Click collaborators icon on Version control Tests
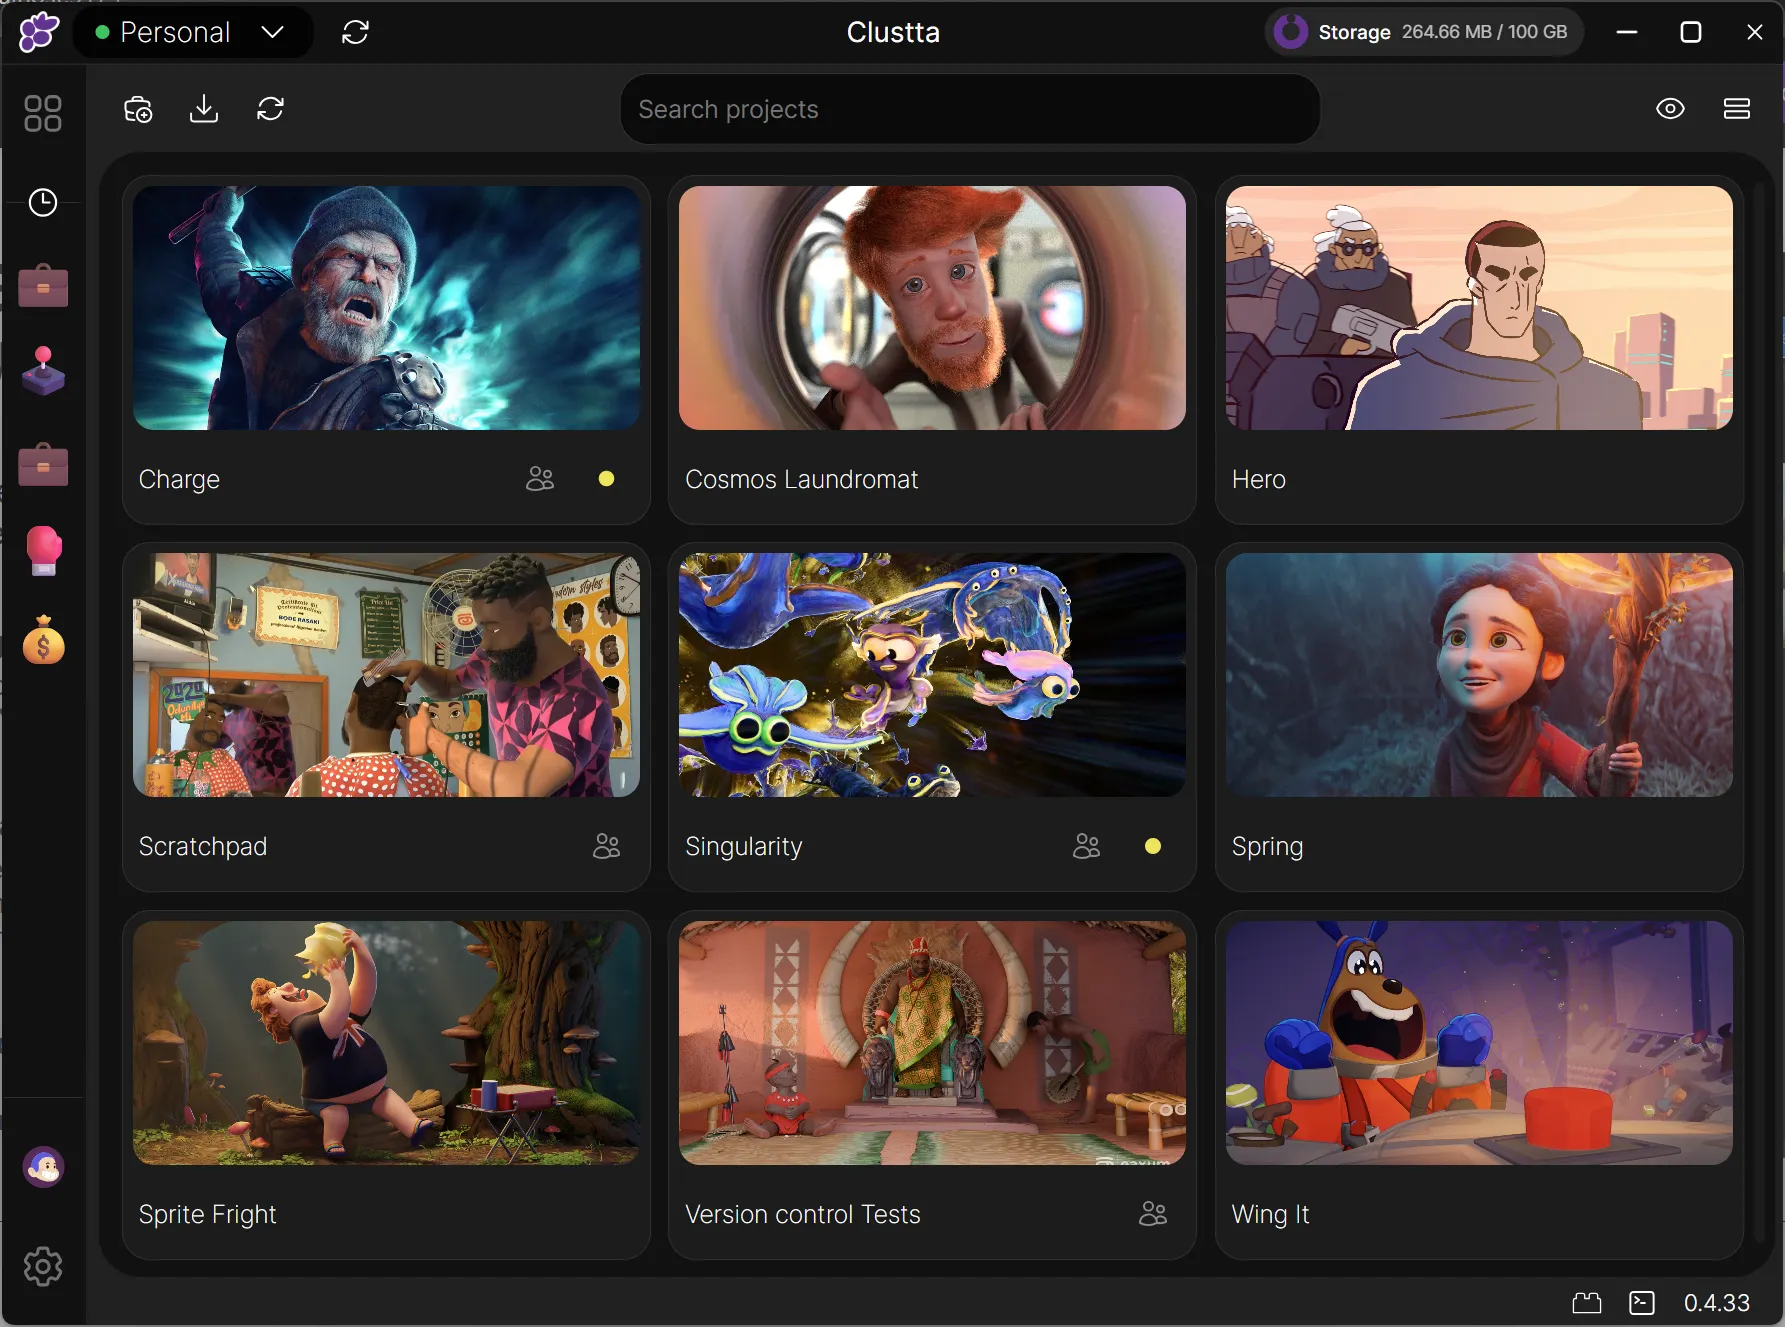 point(1153,1214)
